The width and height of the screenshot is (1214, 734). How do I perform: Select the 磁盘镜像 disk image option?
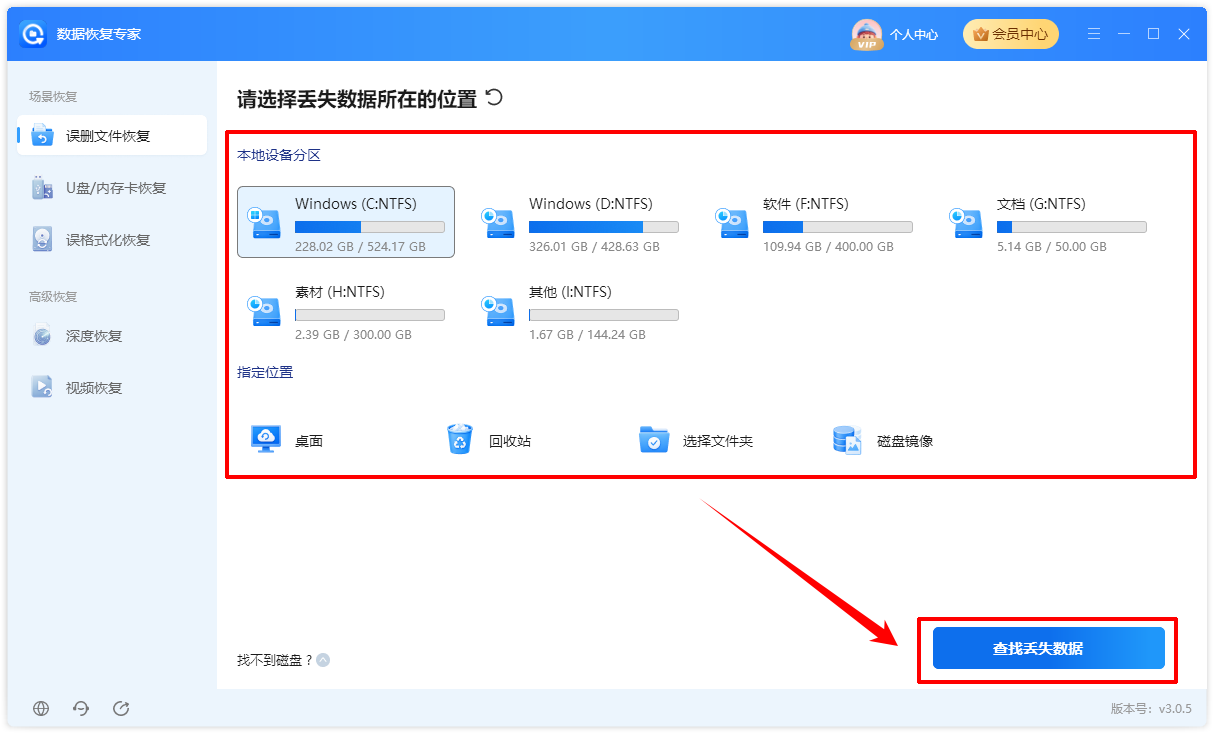(883, 440)
